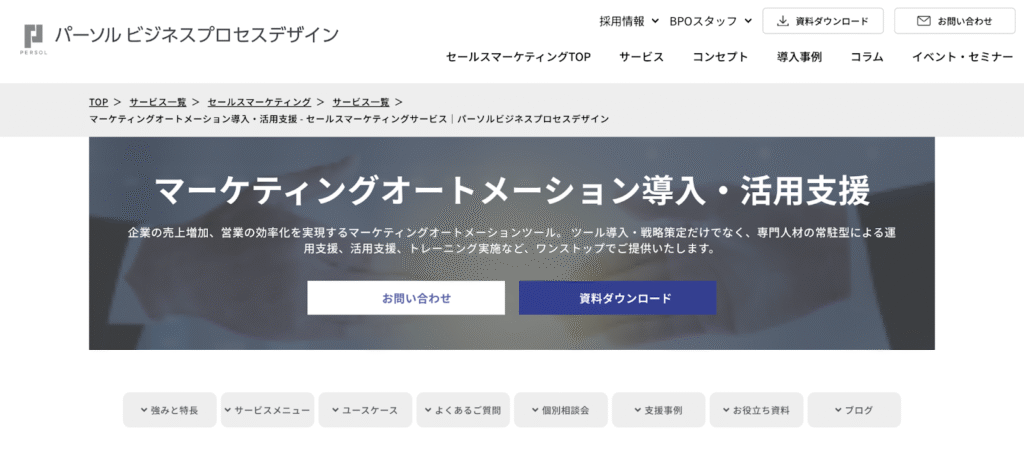The height and width of the screenshot is (476, 1024).
Task: Click the TOP breadcrumb link
Action: click(98, 102)
